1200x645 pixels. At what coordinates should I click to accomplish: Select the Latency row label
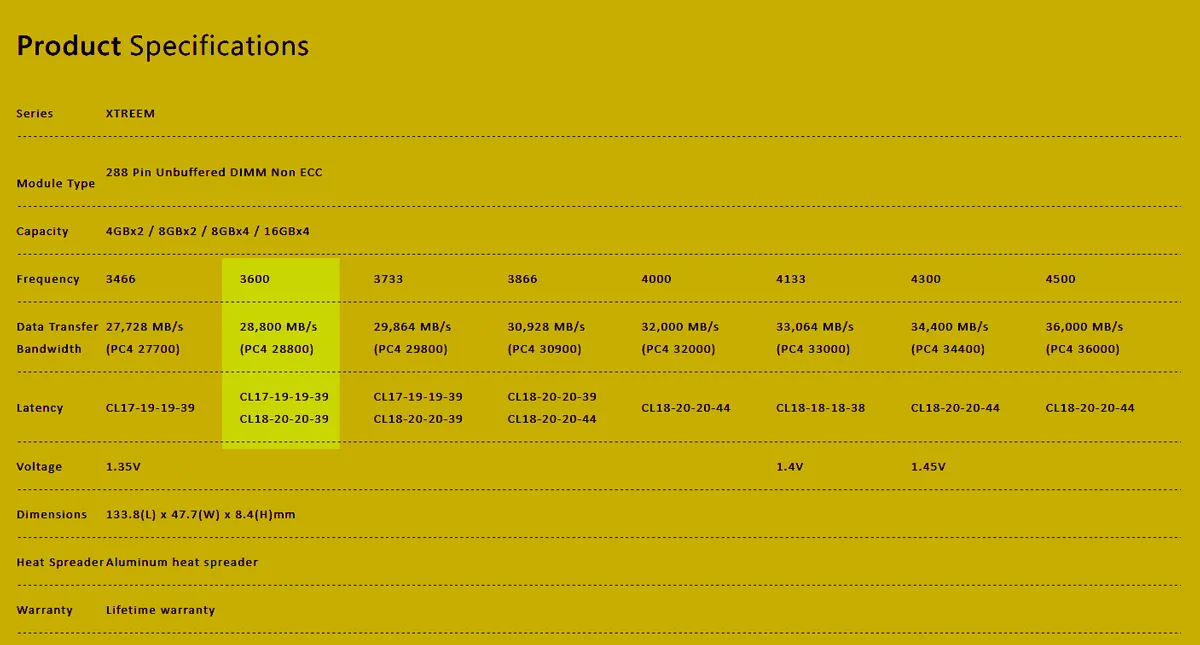tap(40, 408)
